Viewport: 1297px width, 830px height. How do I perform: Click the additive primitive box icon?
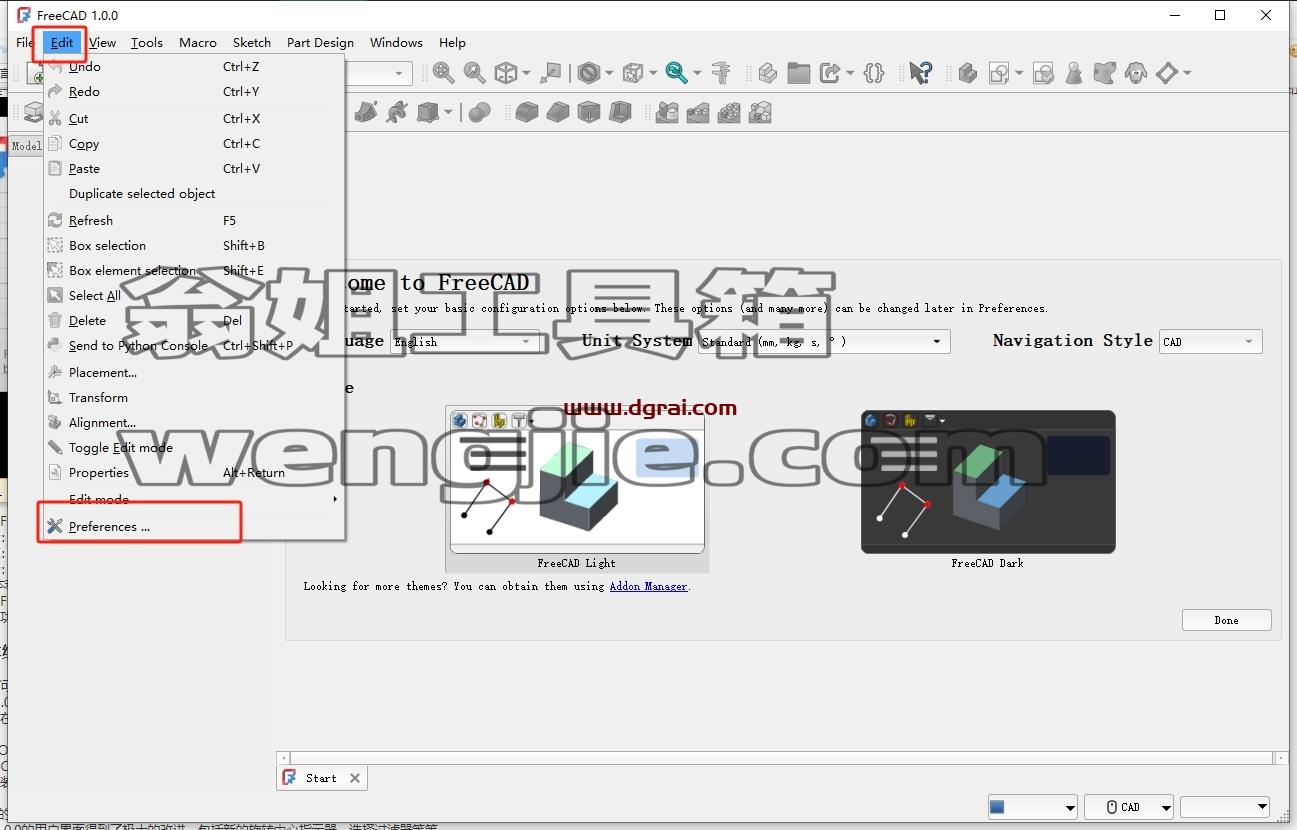click(429, 112)
